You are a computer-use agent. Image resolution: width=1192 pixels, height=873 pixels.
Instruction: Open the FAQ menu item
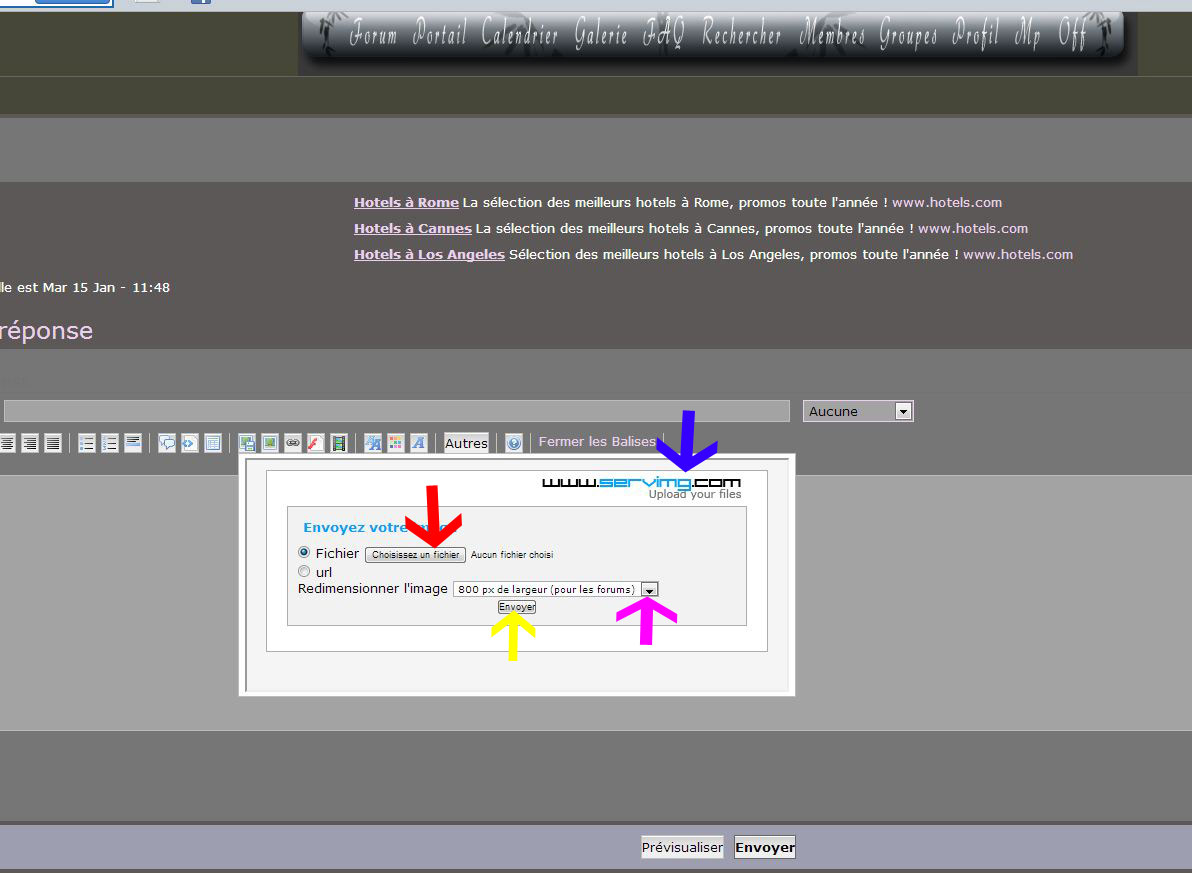tap(664, 34)
